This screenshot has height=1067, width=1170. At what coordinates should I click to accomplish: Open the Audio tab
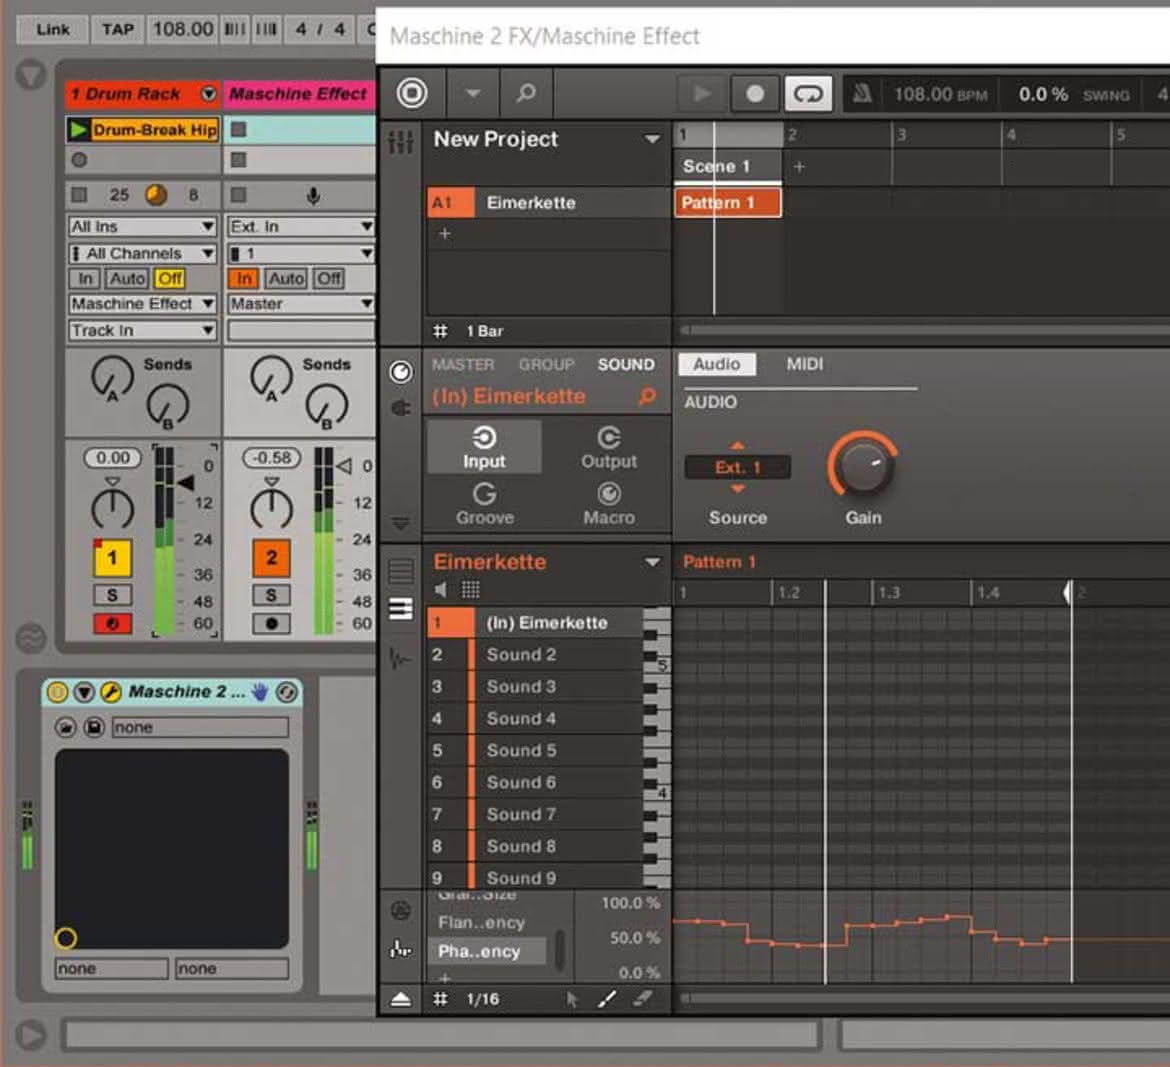point(716,364)
